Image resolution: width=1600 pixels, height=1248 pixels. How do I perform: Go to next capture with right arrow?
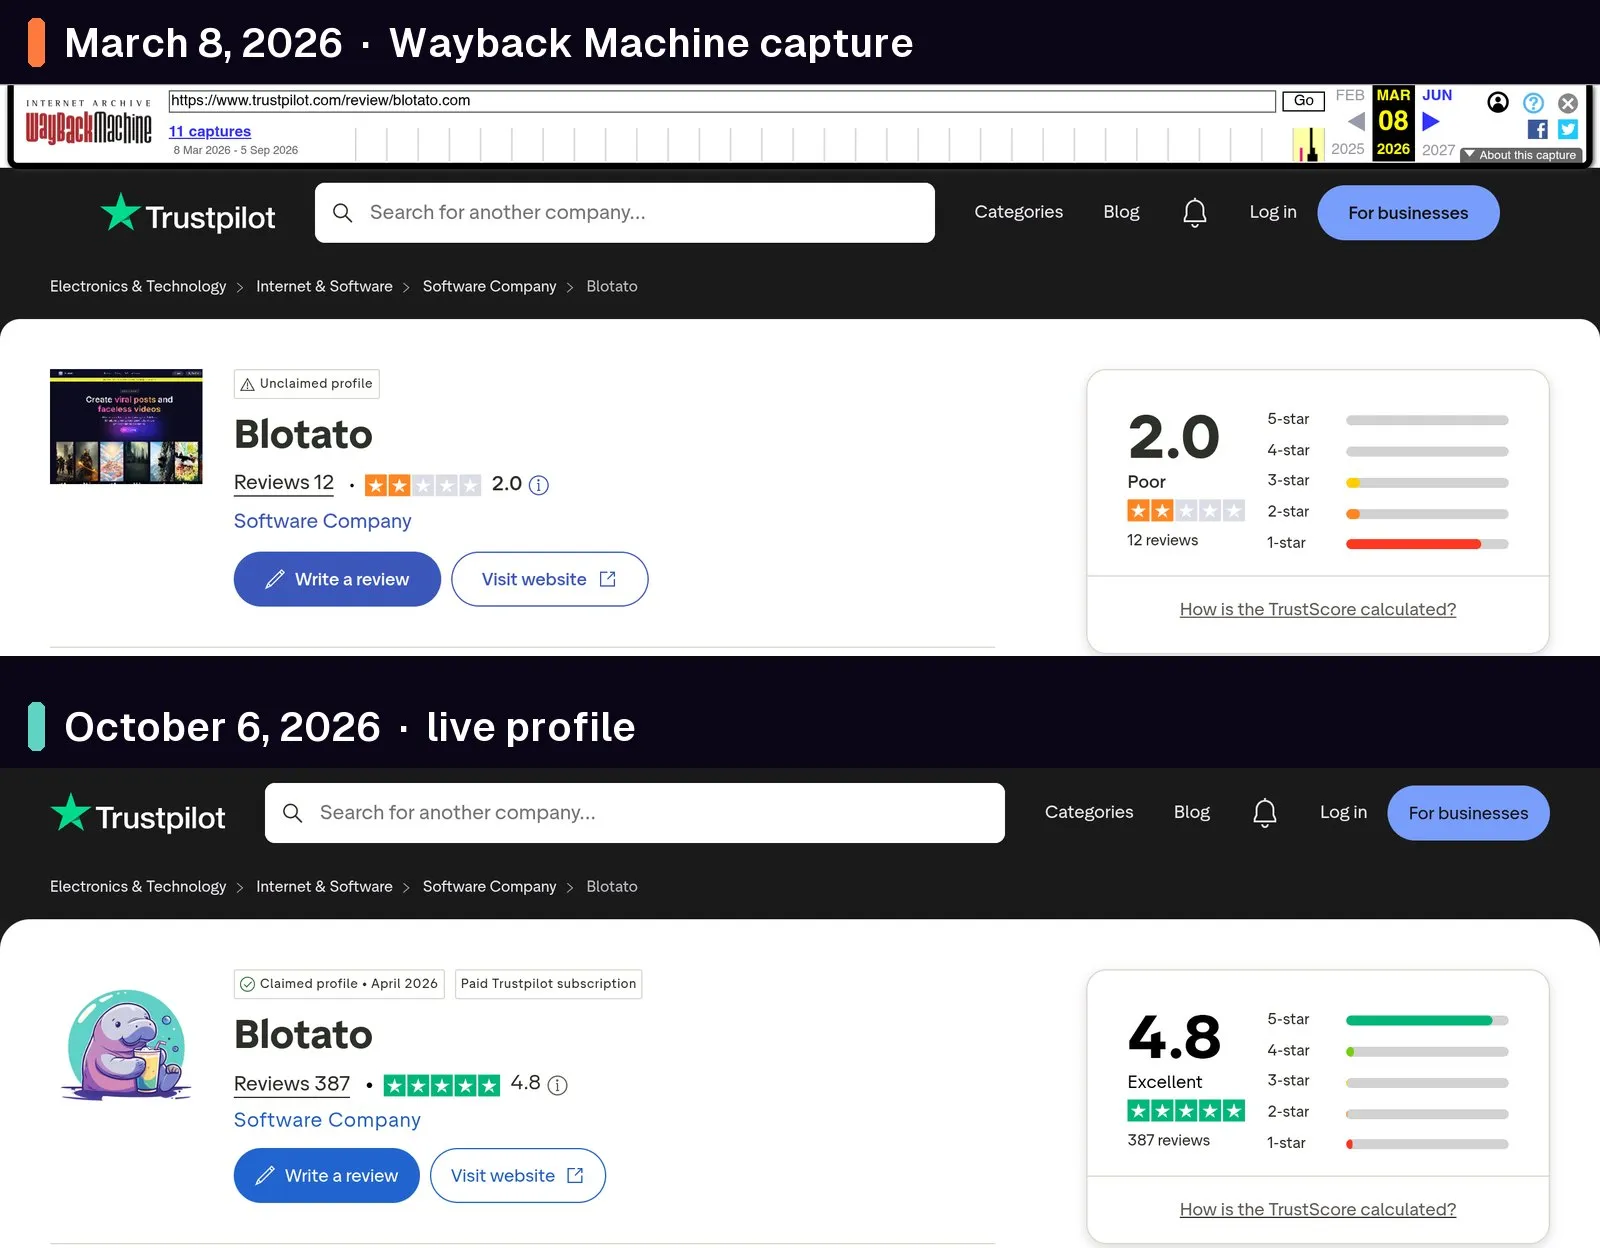click(x=1431, y=122)
